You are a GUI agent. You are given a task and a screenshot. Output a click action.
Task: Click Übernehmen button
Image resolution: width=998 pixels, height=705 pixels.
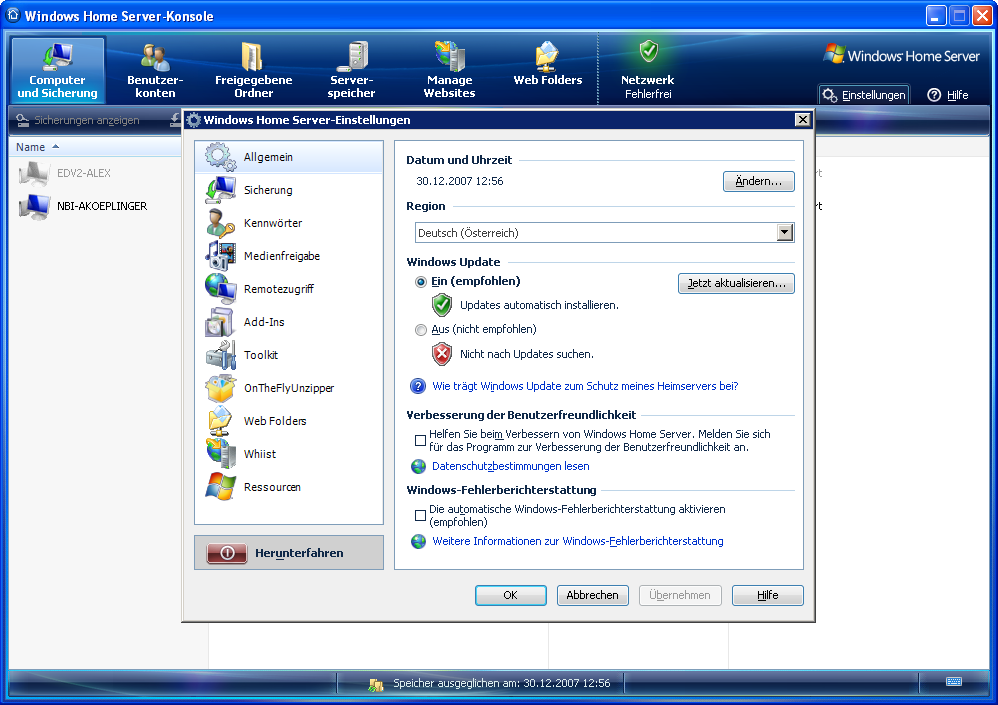680,595
